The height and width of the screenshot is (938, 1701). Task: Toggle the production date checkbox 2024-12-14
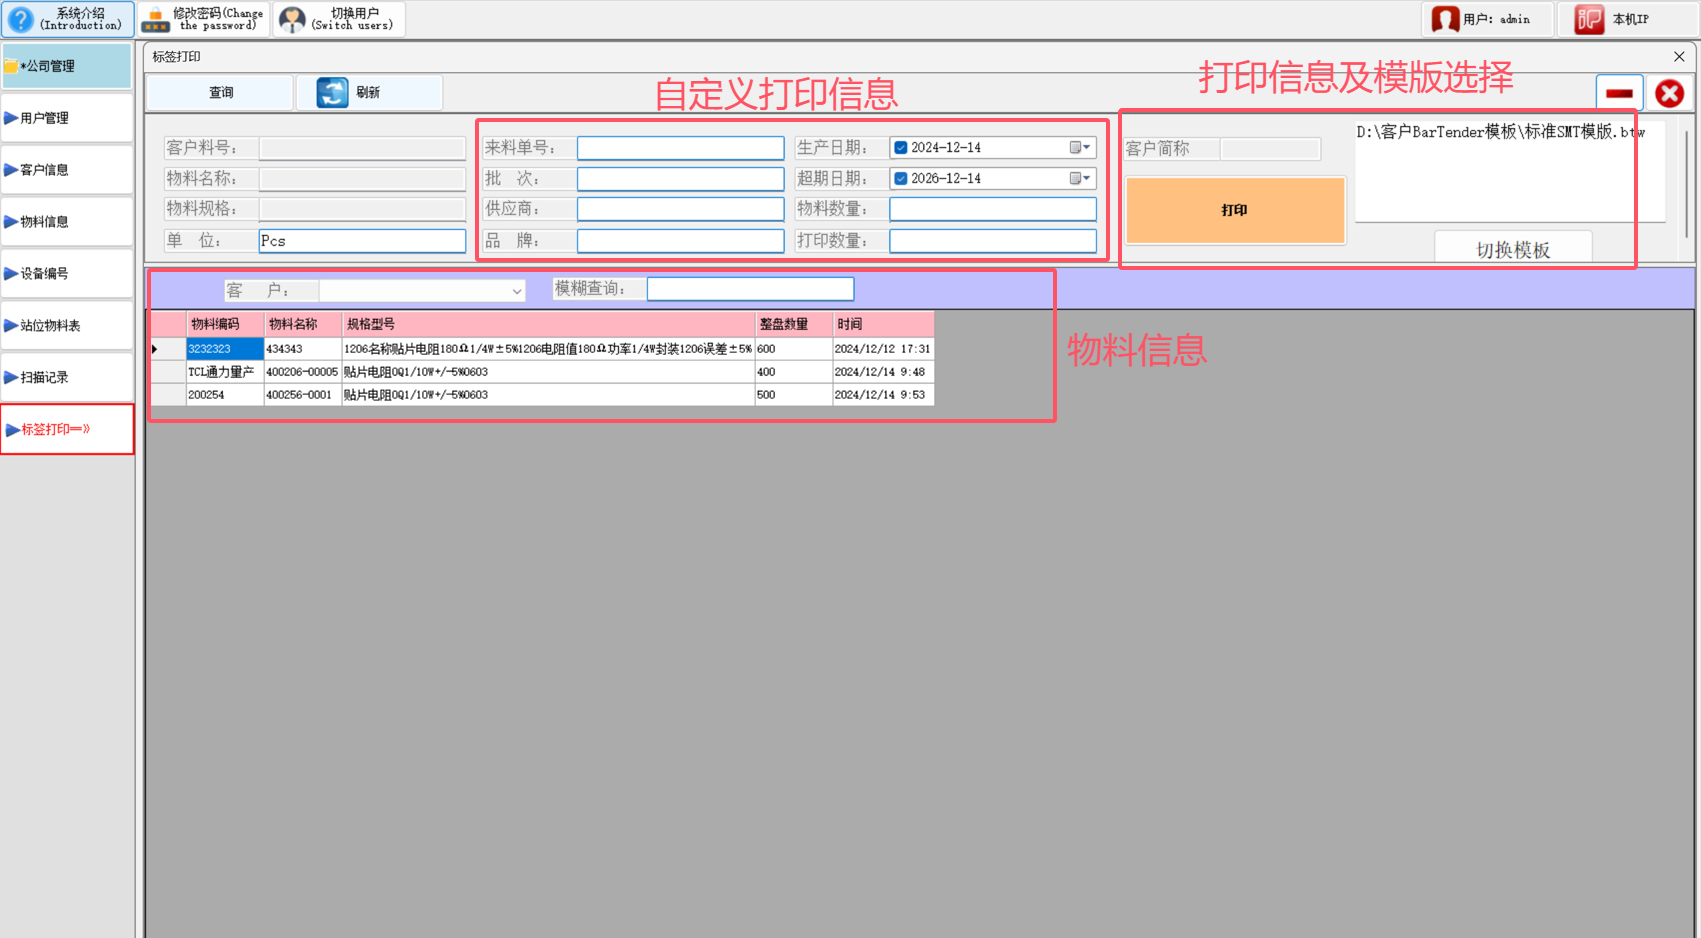[x=901, y=148]
